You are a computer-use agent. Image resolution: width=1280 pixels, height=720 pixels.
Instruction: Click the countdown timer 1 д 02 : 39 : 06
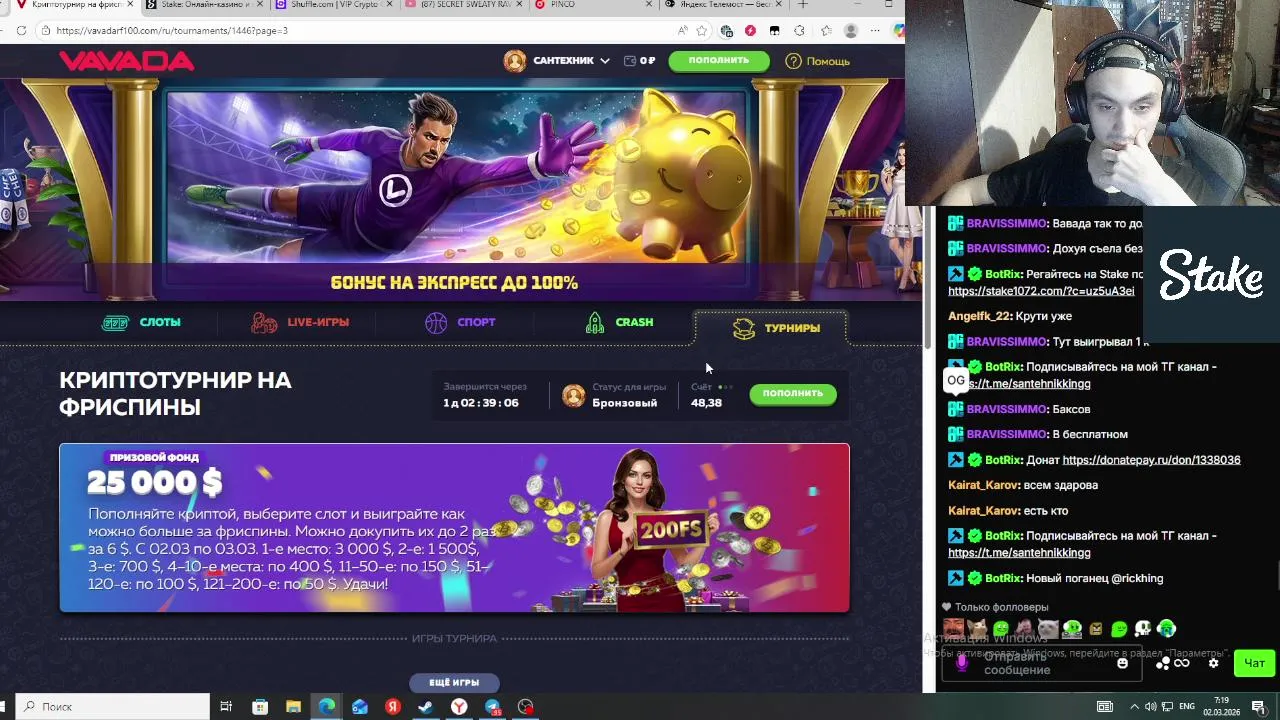(481, 403)
